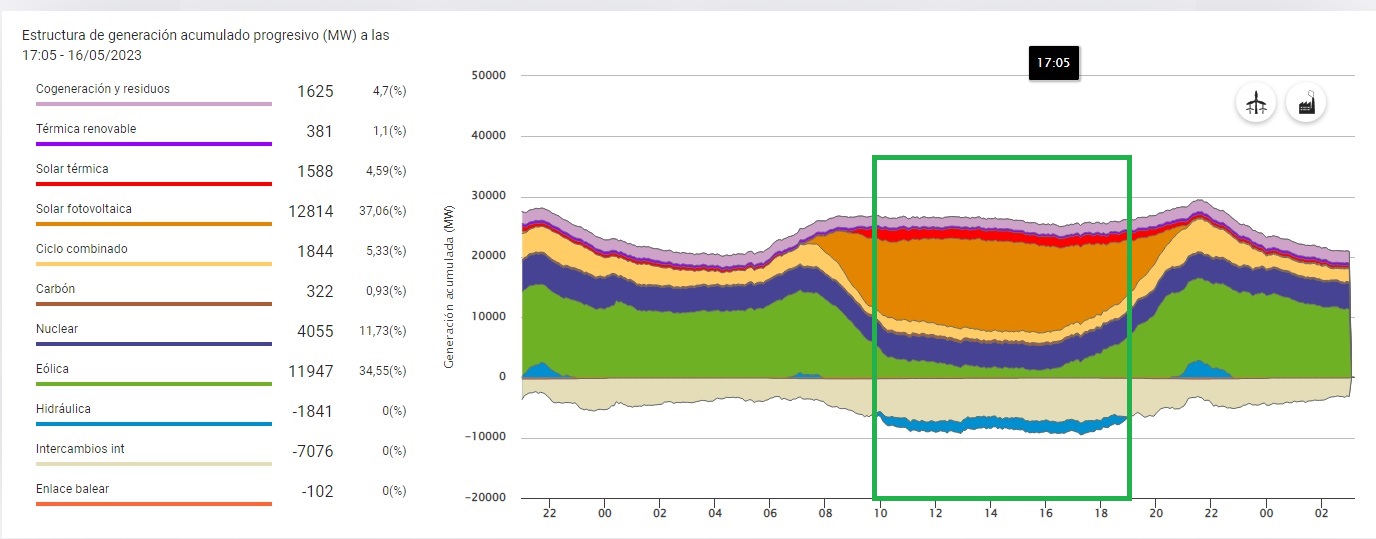Hide the Solar fotovoltaica series via legend
Image resolution: width=1376 pixels, height=539 pixels.
click(84, 209)
